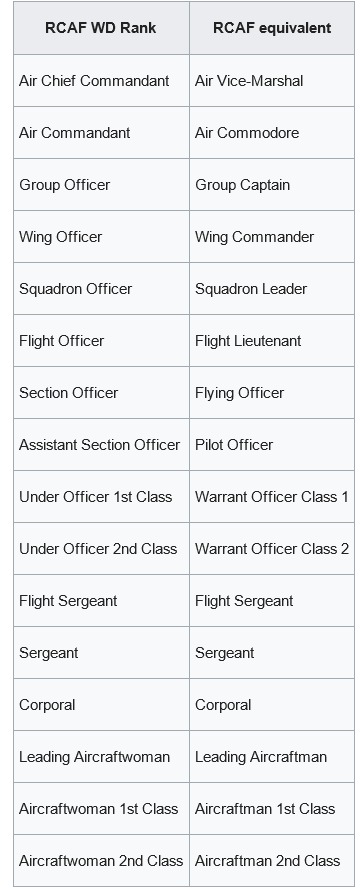Click the Assistant Section Officer text
This screenshot has width=363, height=889.
99,444
